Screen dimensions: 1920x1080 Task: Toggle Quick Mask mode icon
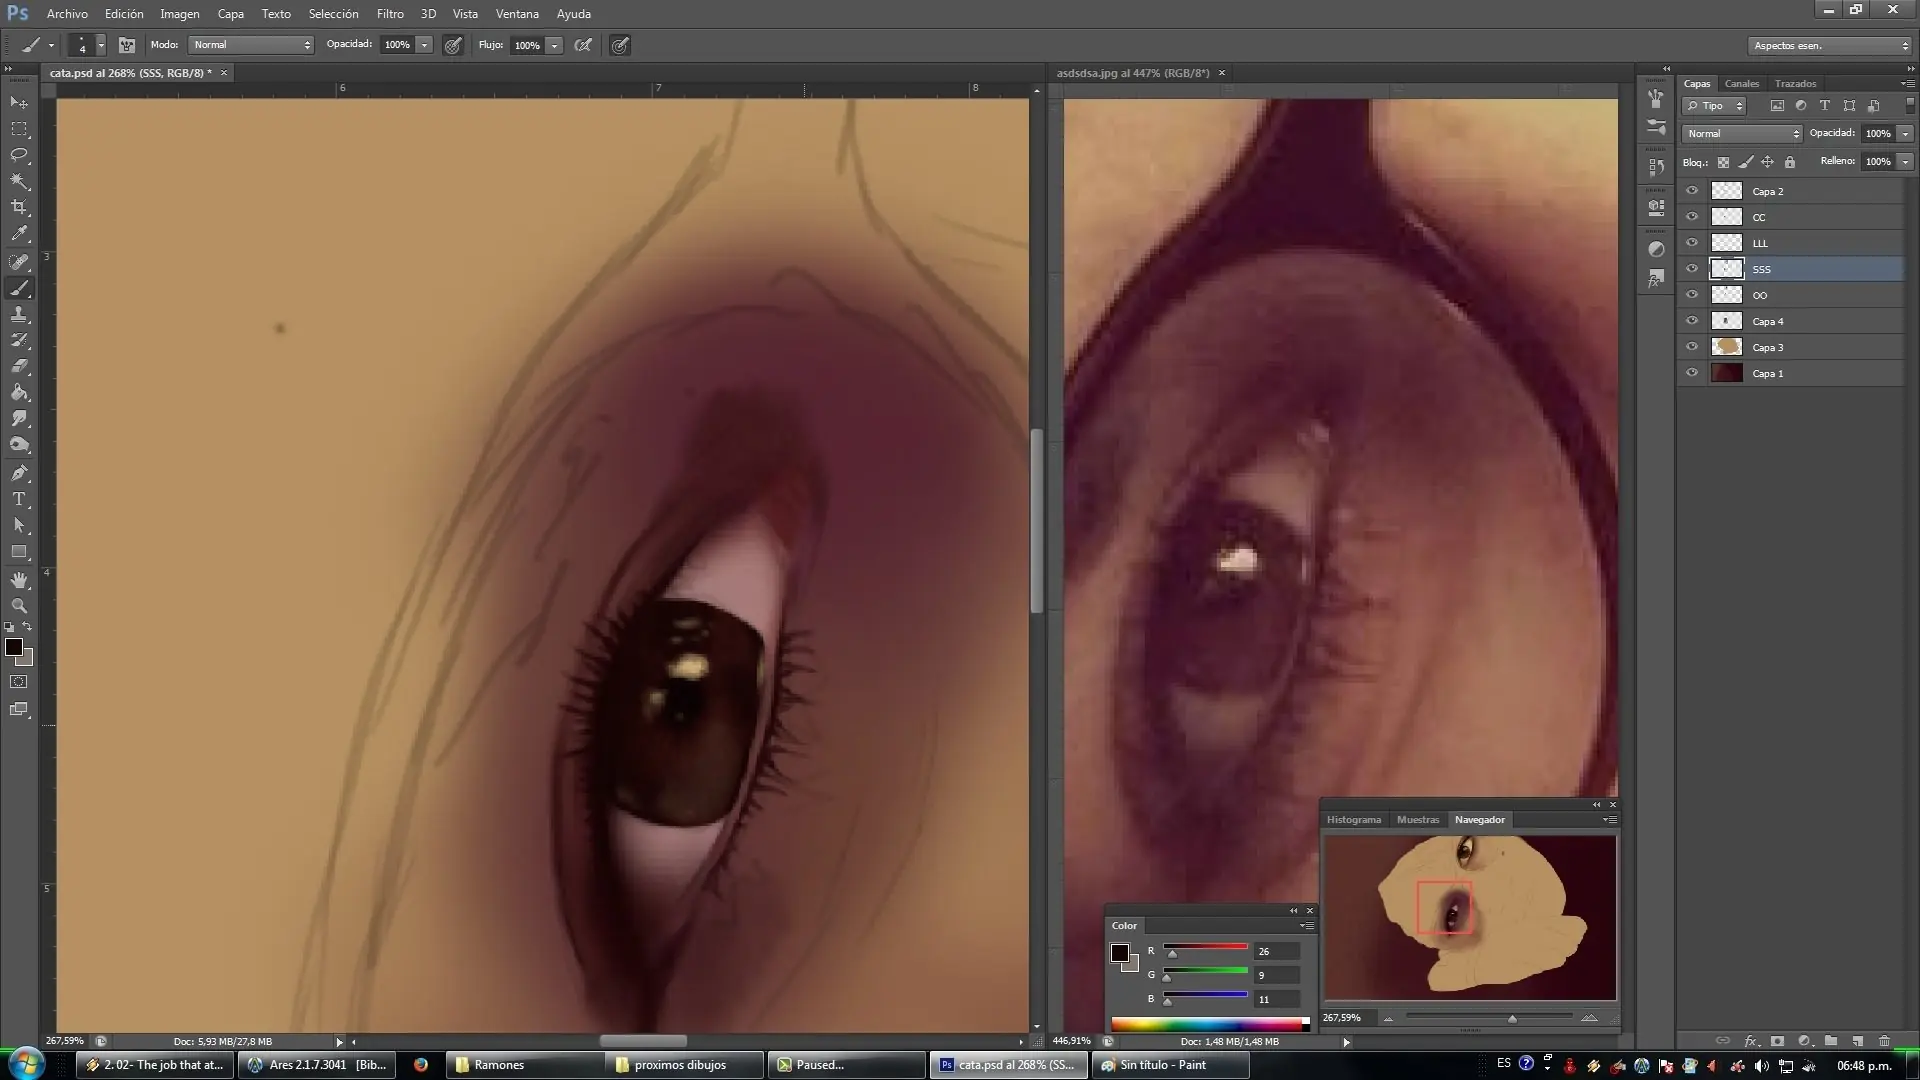pos(19,682)
